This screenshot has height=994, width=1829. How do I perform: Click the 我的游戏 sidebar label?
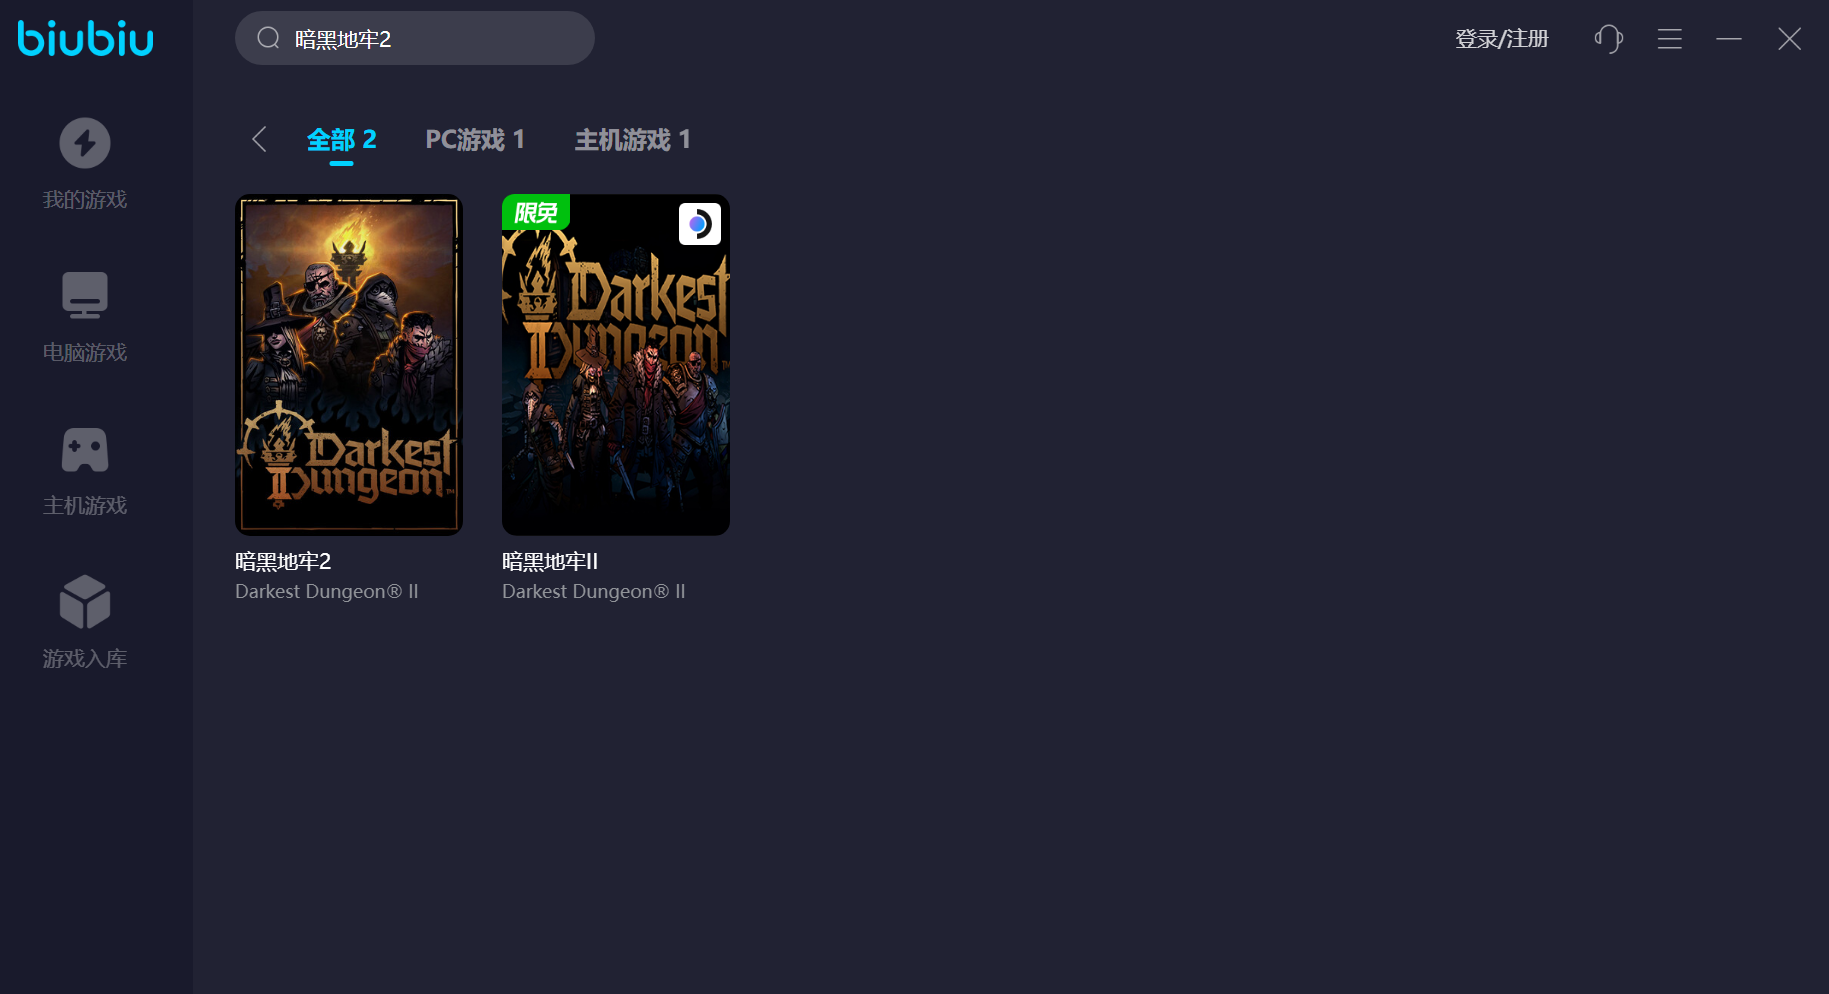[x=85, y=200]
